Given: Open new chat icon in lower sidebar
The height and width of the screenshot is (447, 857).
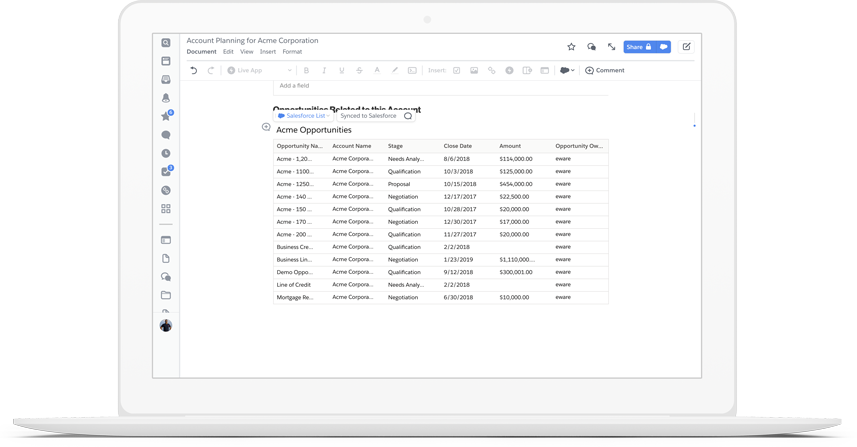Looking at the screenshot, I should tap(166, 277).
